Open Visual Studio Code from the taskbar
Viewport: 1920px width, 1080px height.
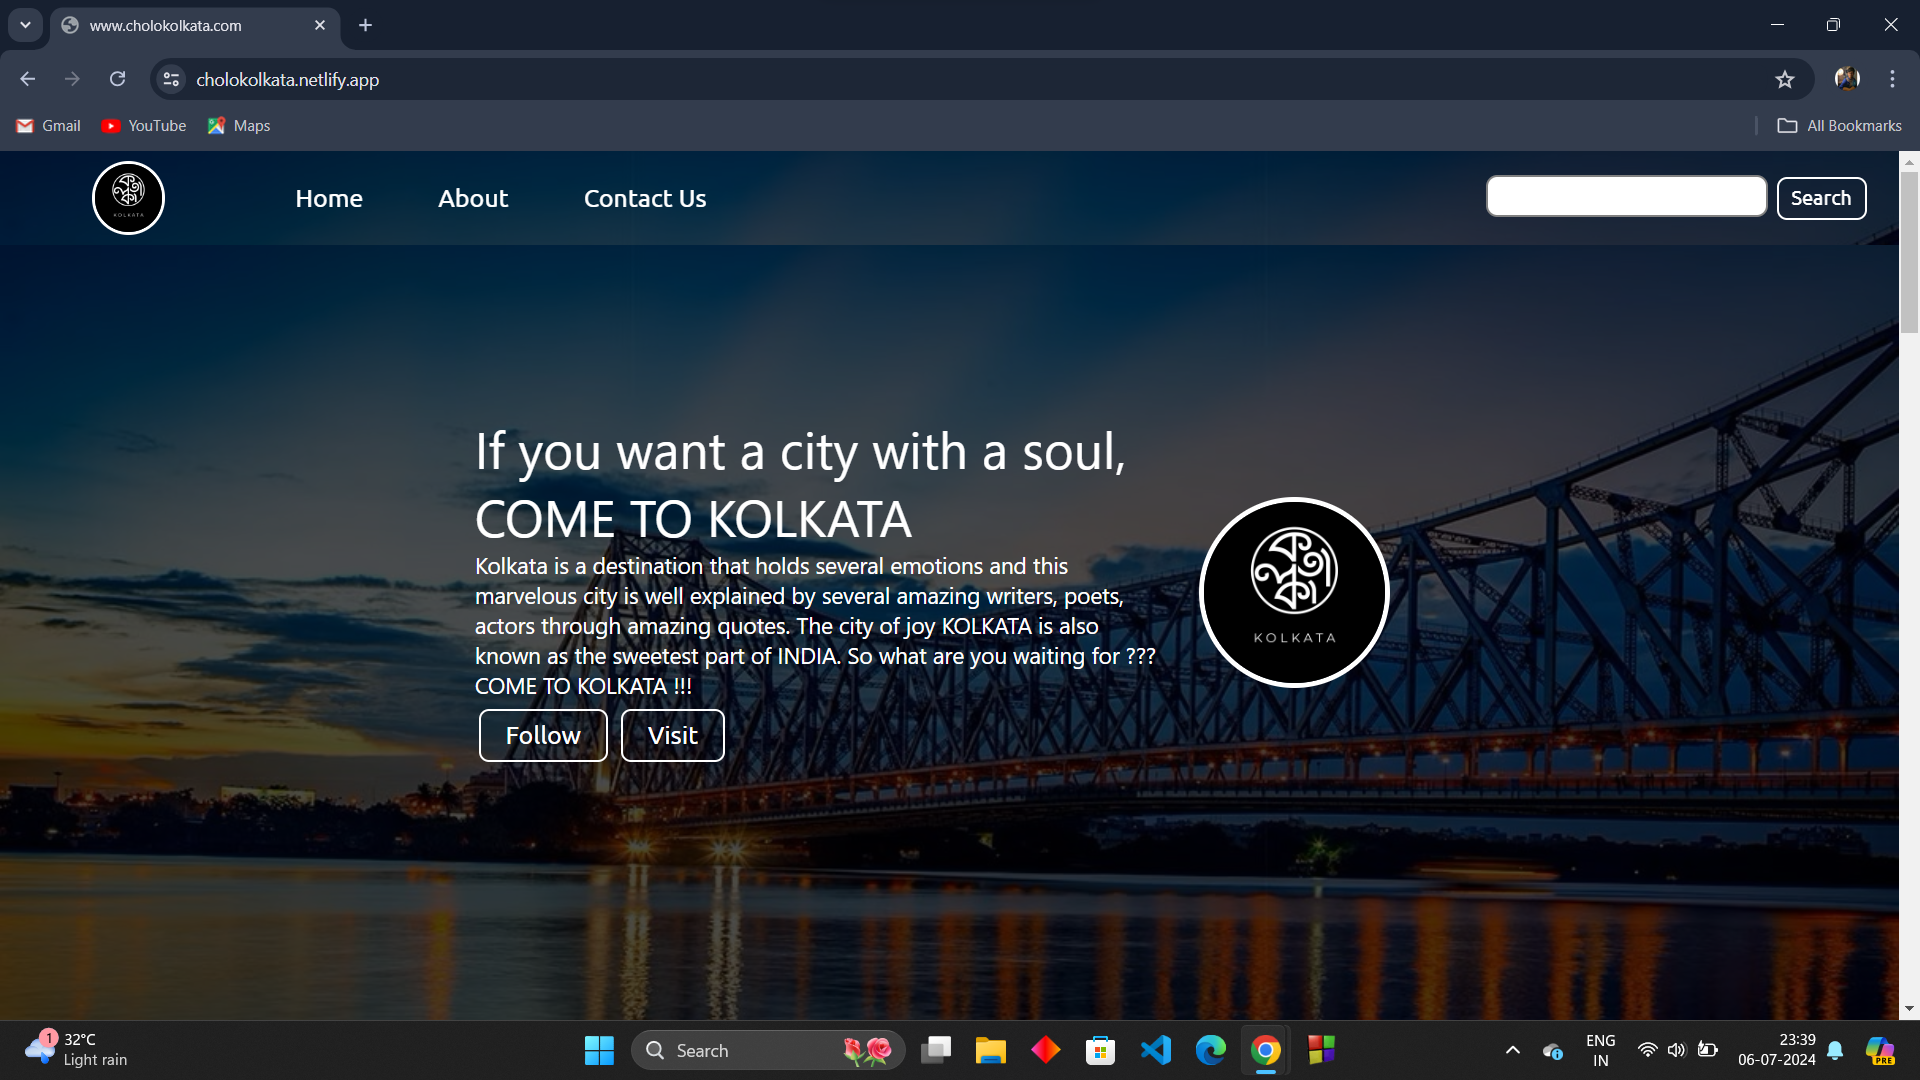[1155, 1050]
